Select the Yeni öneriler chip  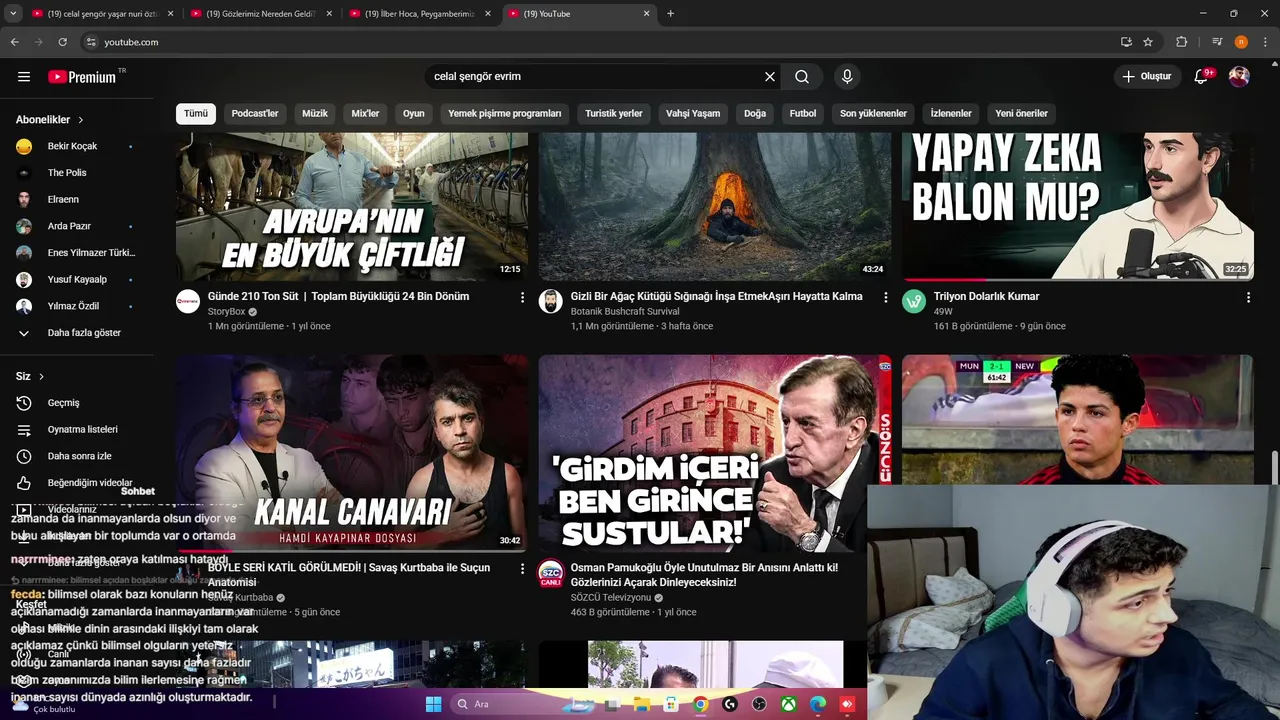[1022, 113]
